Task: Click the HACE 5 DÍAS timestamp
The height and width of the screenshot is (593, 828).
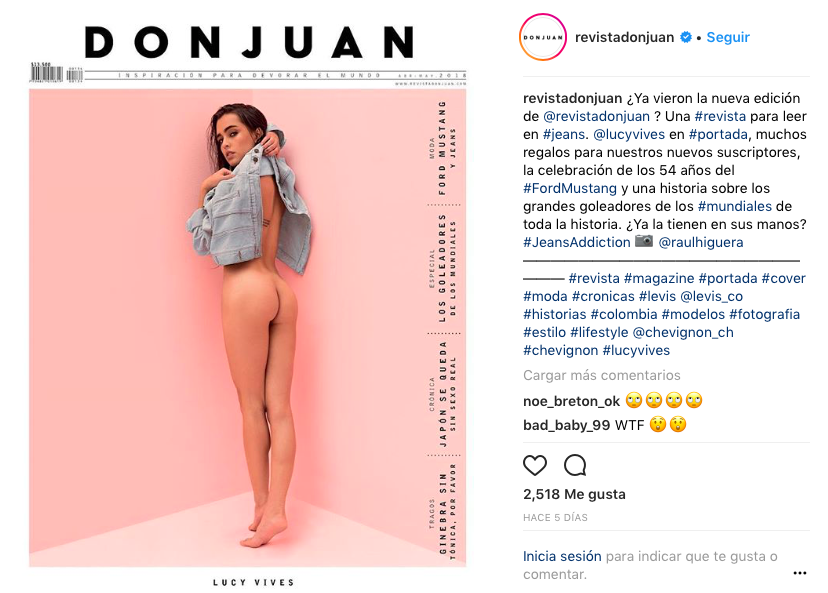Action: click(x=555, y=517)
